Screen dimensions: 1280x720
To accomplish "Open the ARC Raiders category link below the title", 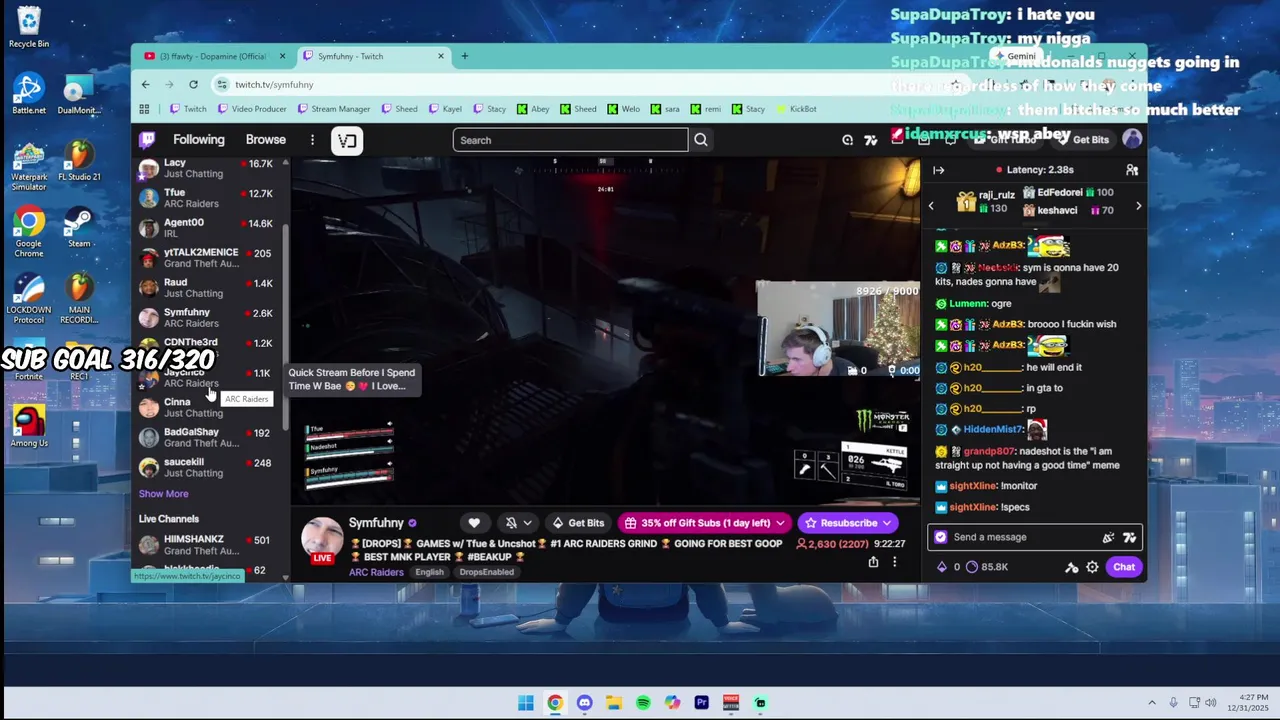I will point(376,572).
